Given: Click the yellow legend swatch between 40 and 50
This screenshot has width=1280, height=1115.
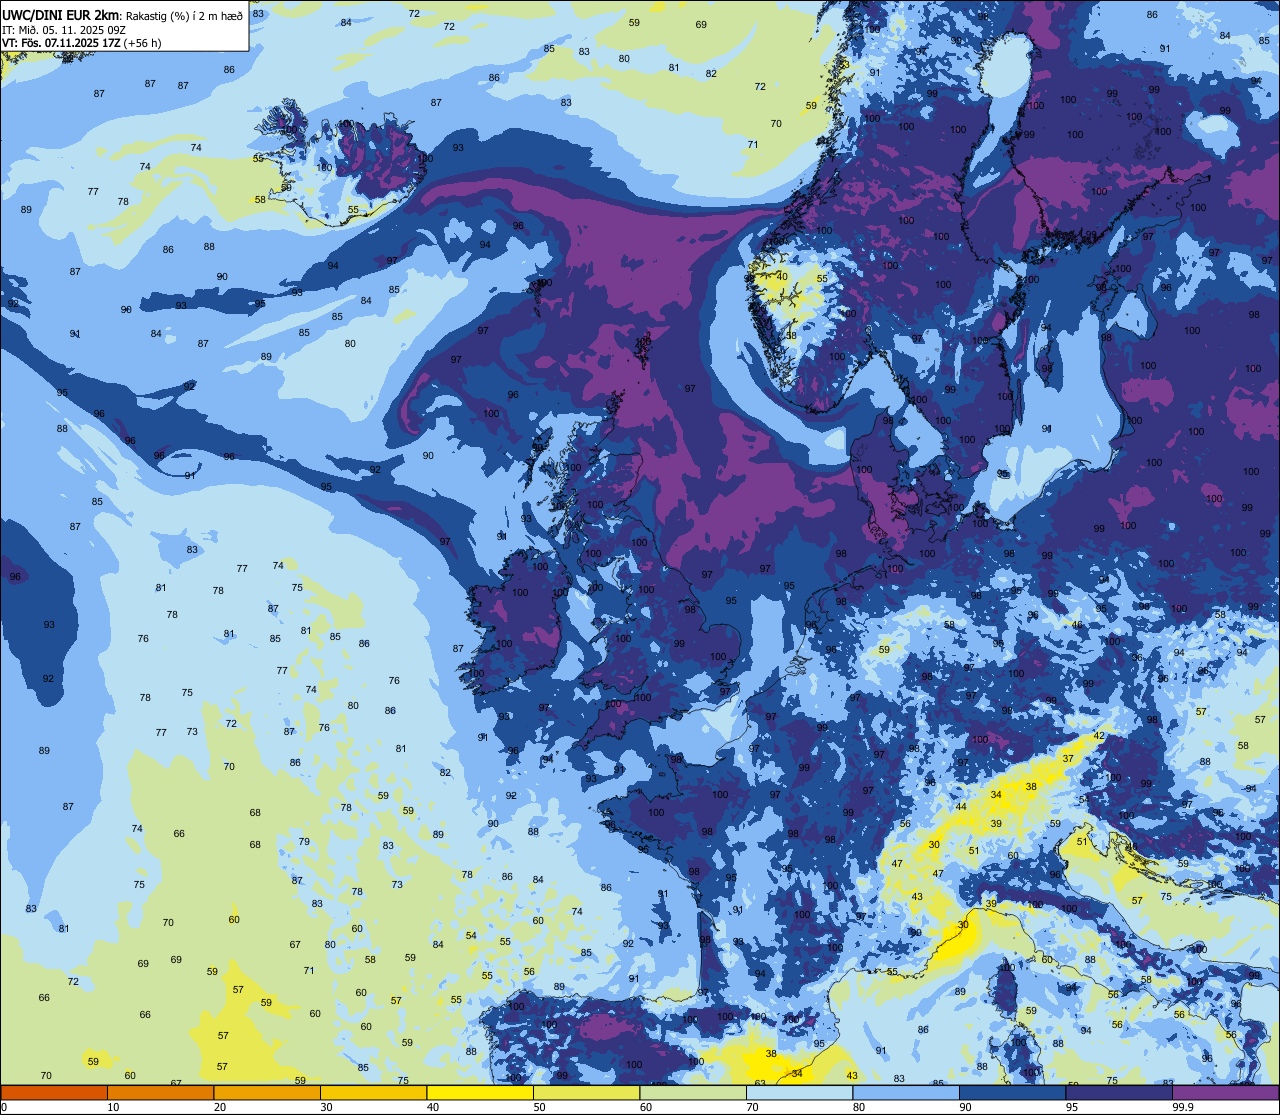Looking at the screenshot, I should click(480, 1092).
